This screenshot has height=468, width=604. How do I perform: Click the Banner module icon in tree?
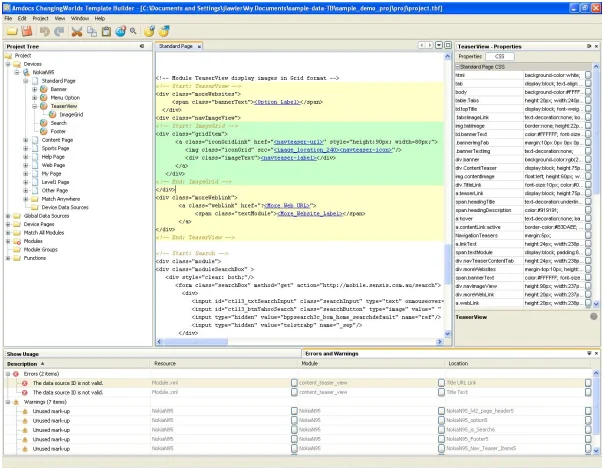[x=44, y=89]
